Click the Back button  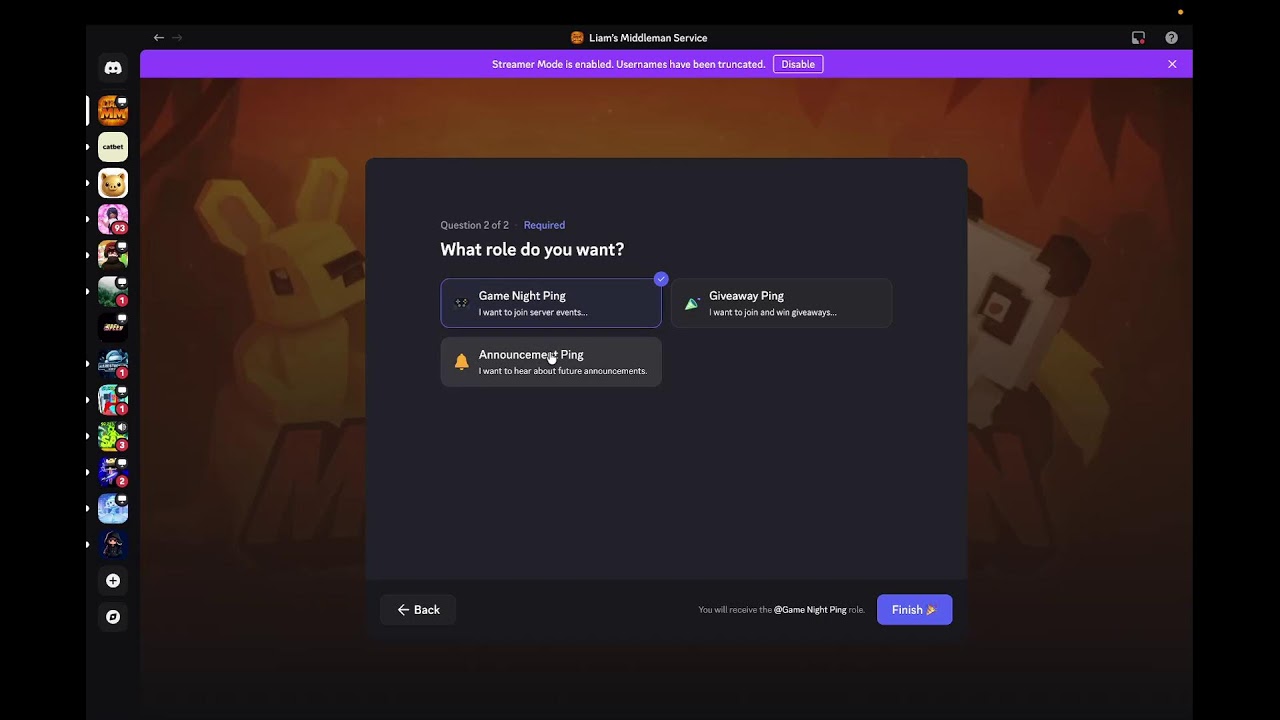[418, 610]
